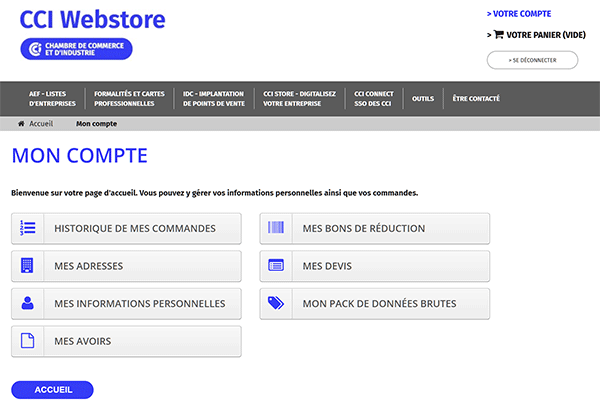Click the blank document icon beside Mes Avoirs
This screenshot has height=406, width=600.
[27, 341]
